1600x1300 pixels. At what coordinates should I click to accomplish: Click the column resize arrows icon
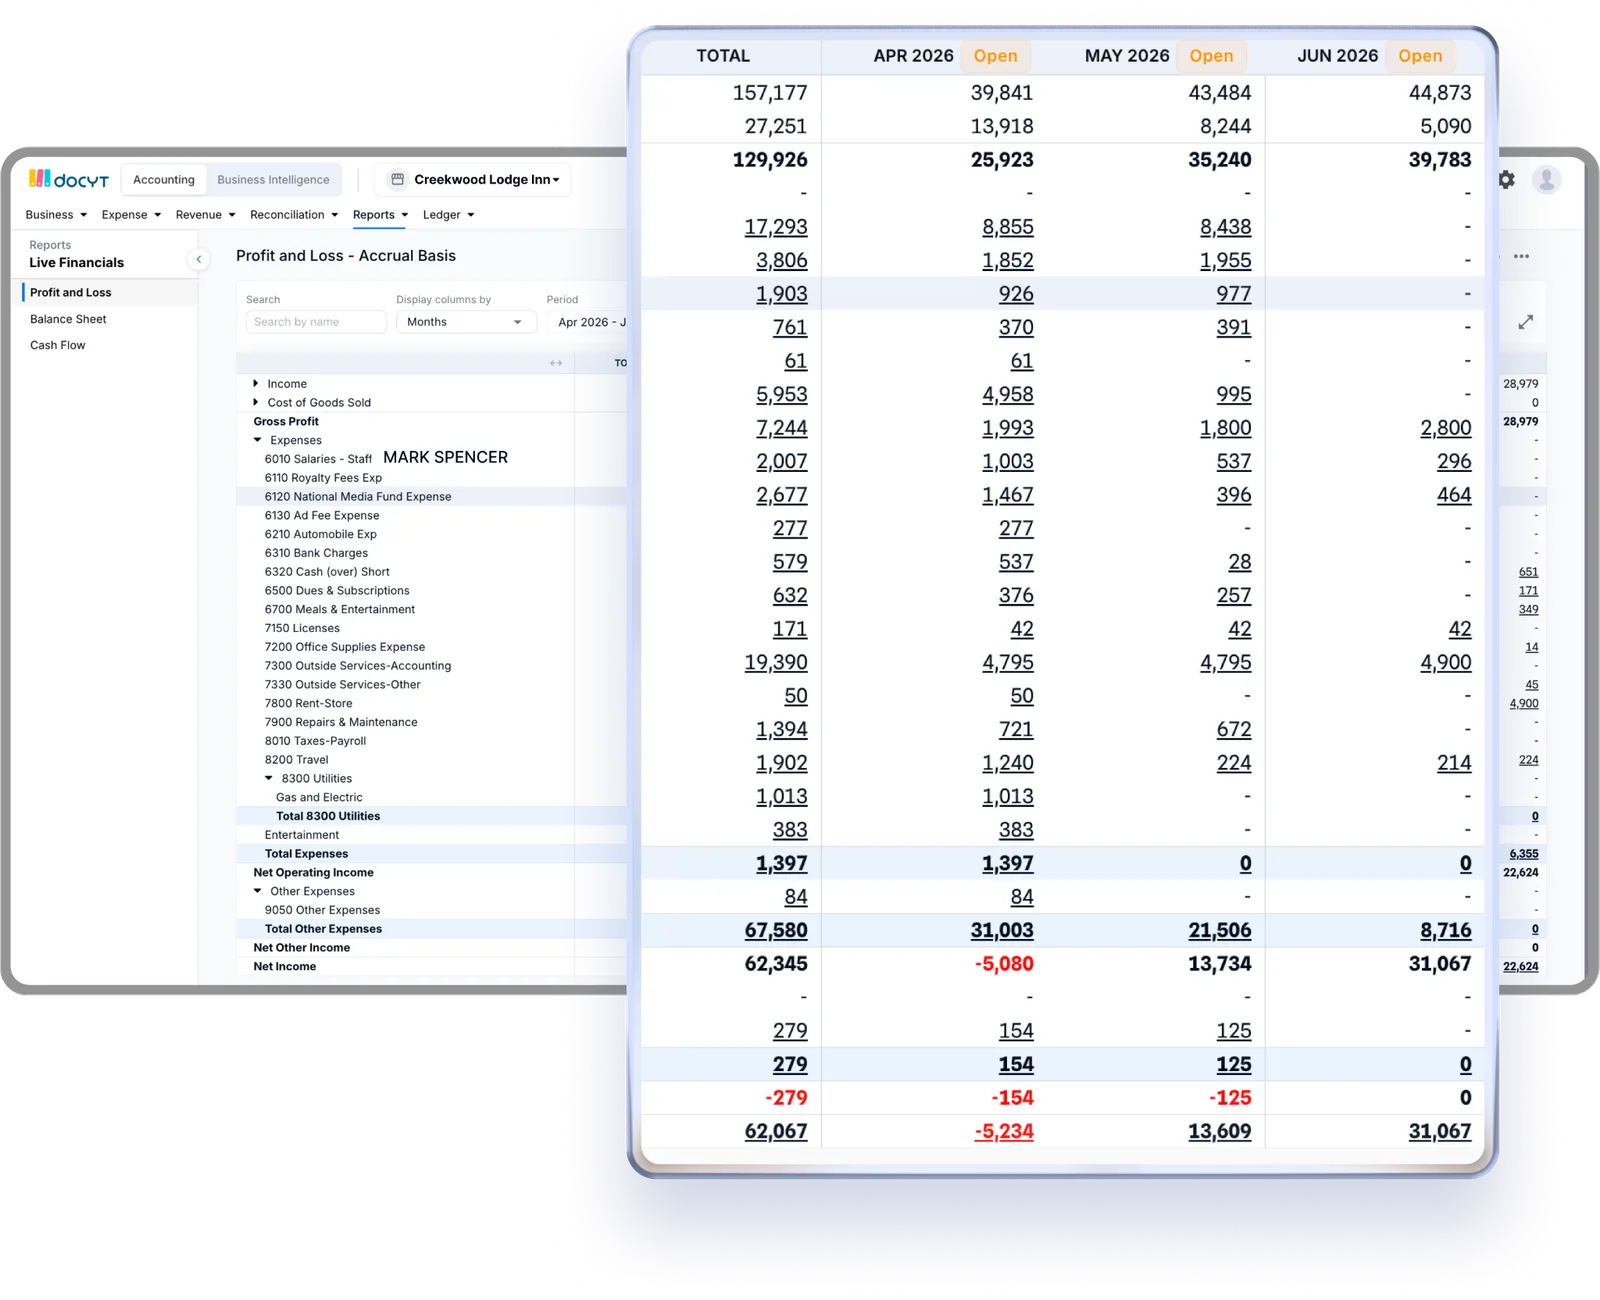[x=556, y=363]
